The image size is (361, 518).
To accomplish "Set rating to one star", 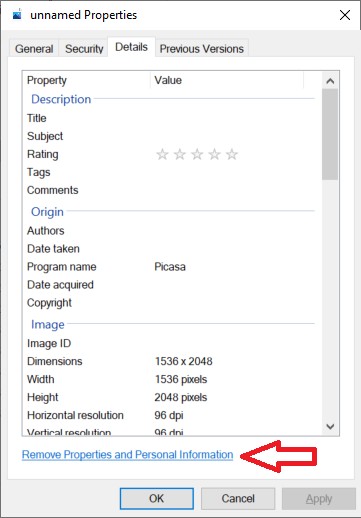I will click(x=162, y=154).
